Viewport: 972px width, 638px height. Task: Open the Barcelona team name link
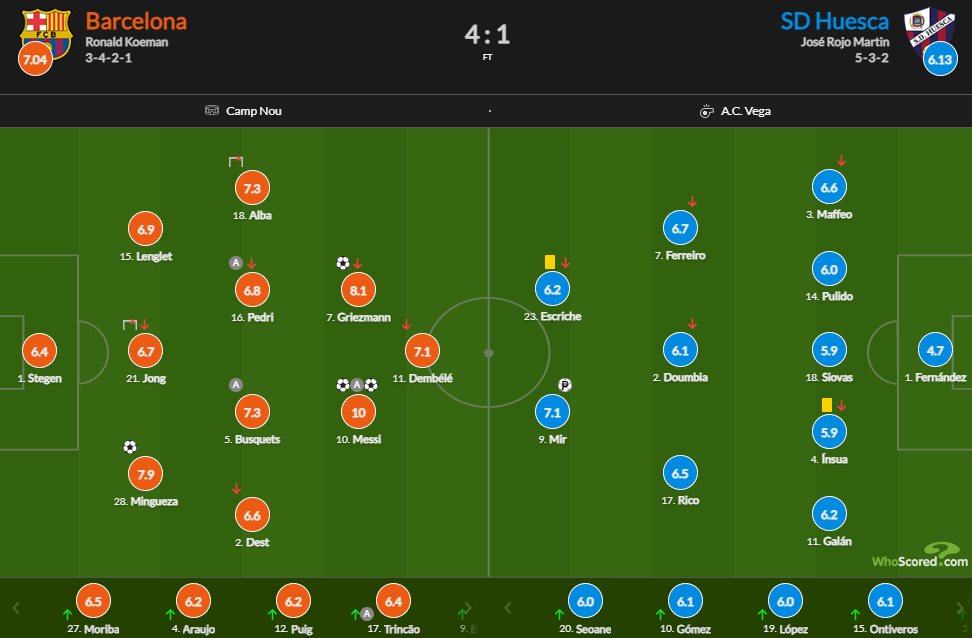pos(136,21)
